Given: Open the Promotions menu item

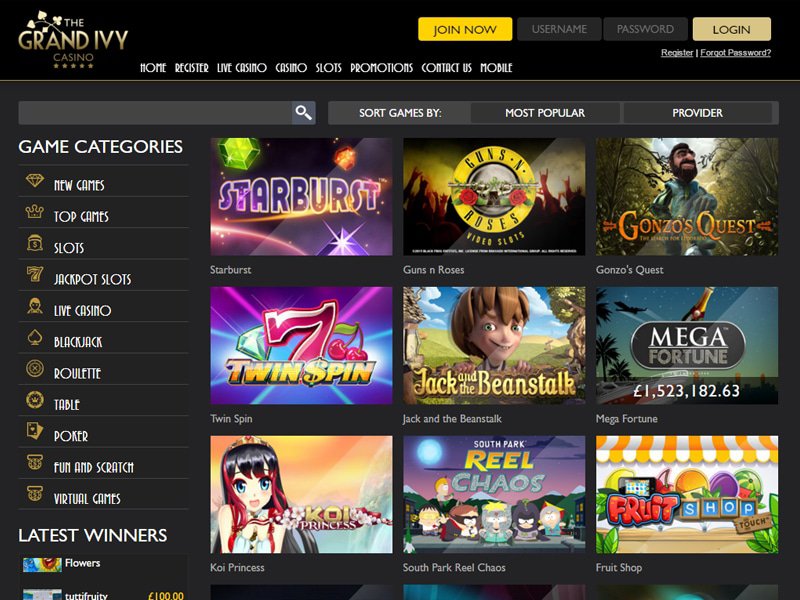Looking at the screenshot, I should tap(381, 68).
